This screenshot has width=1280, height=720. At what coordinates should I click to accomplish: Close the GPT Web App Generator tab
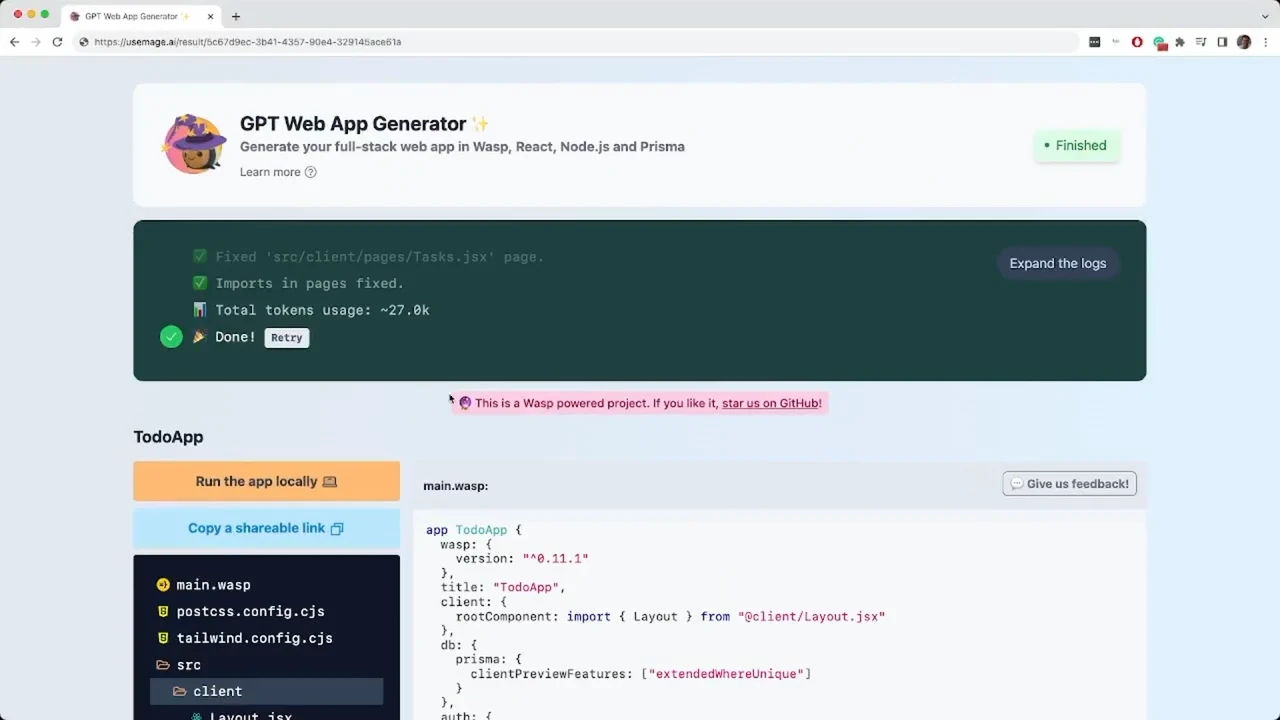(210, 16)
